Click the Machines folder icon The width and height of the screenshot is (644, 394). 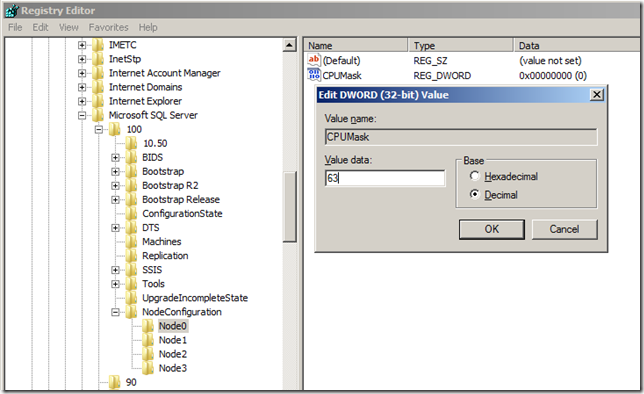point(131,242)
